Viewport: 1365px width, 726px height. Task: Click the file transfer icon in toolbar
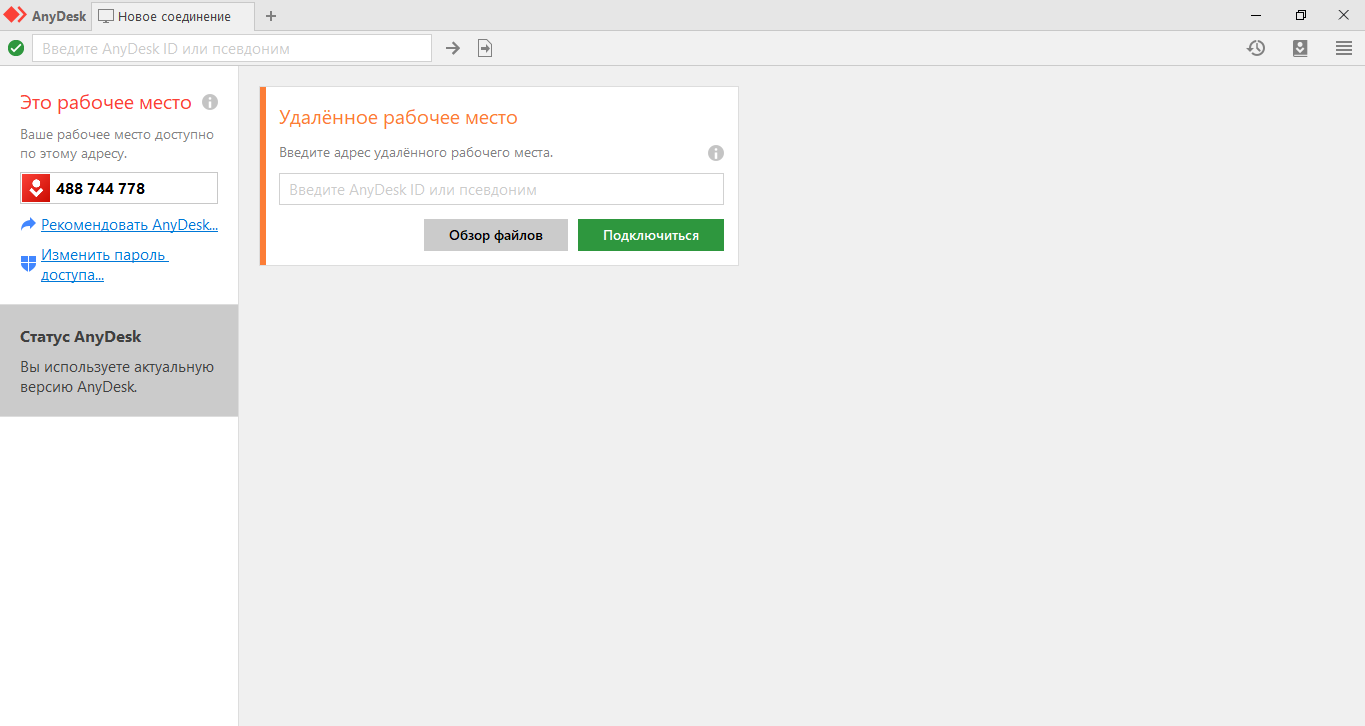click(485, 48)
